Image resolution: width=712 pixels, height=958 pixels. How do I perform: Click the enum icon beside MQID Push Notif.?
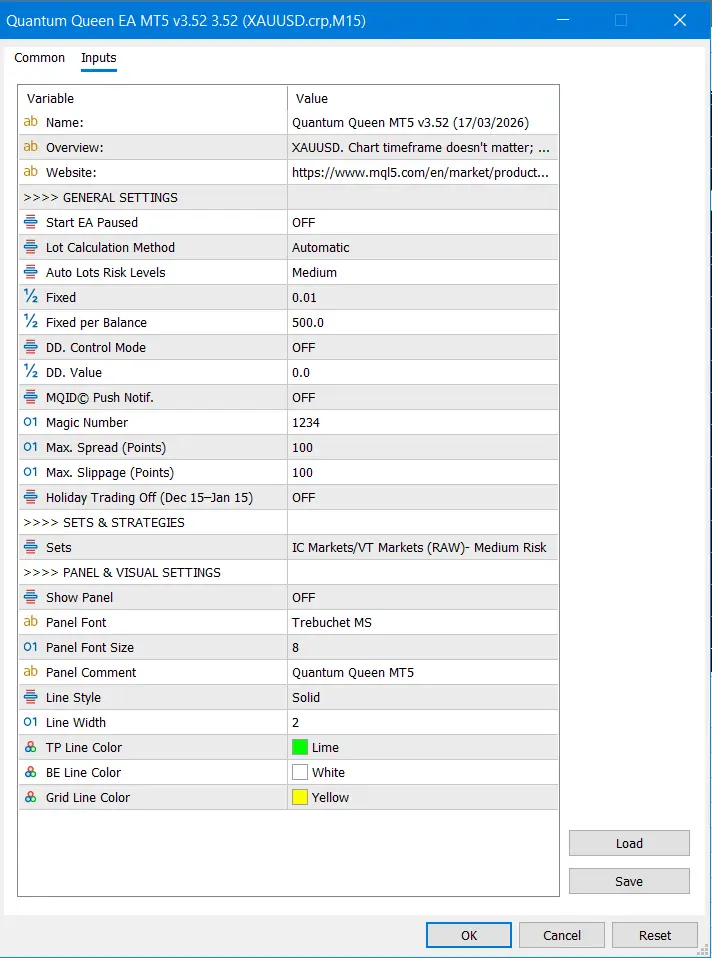pos(31,398)
